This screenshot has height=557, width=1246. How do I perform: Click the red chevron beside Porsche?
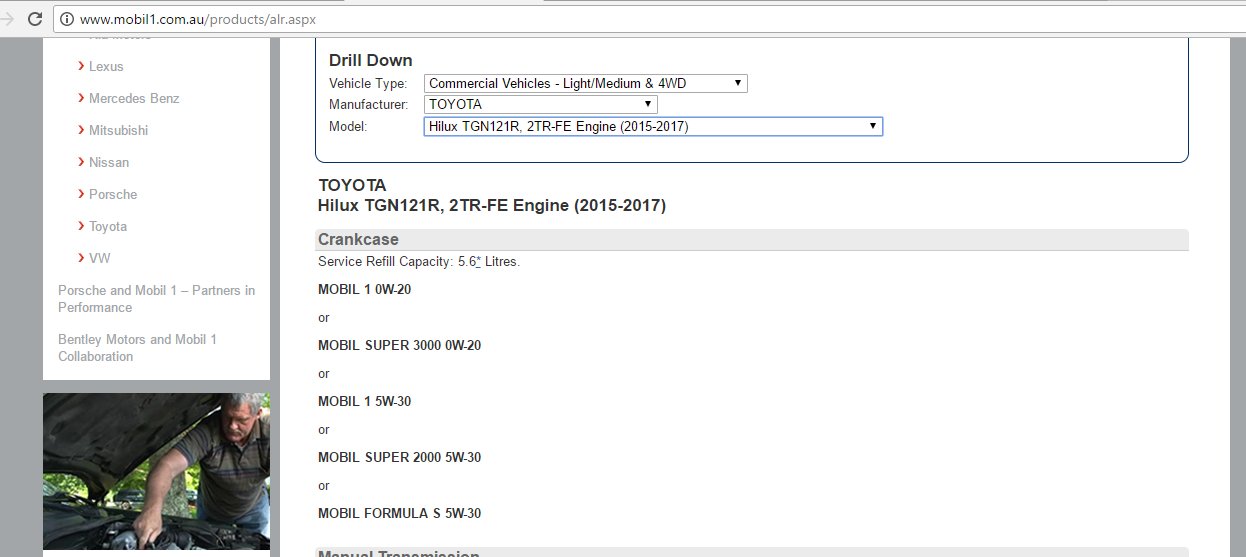click(80, 194)
